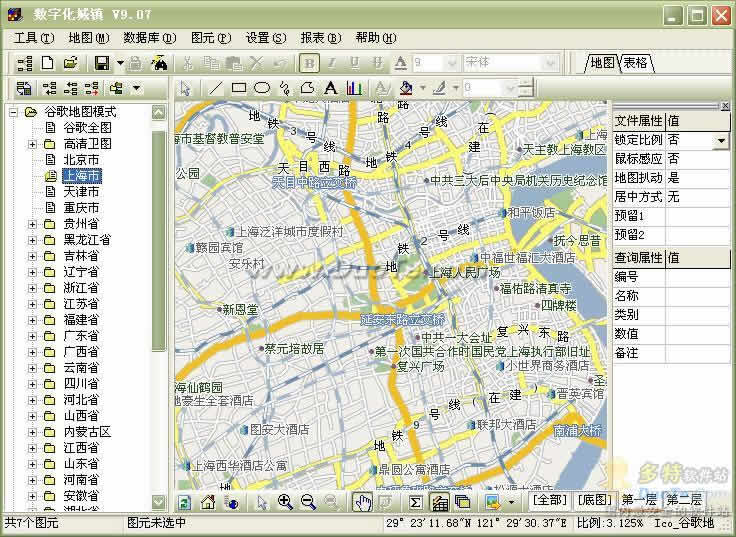Pick the font color A icon
The image size is (736, 537).
pos(400,63)
